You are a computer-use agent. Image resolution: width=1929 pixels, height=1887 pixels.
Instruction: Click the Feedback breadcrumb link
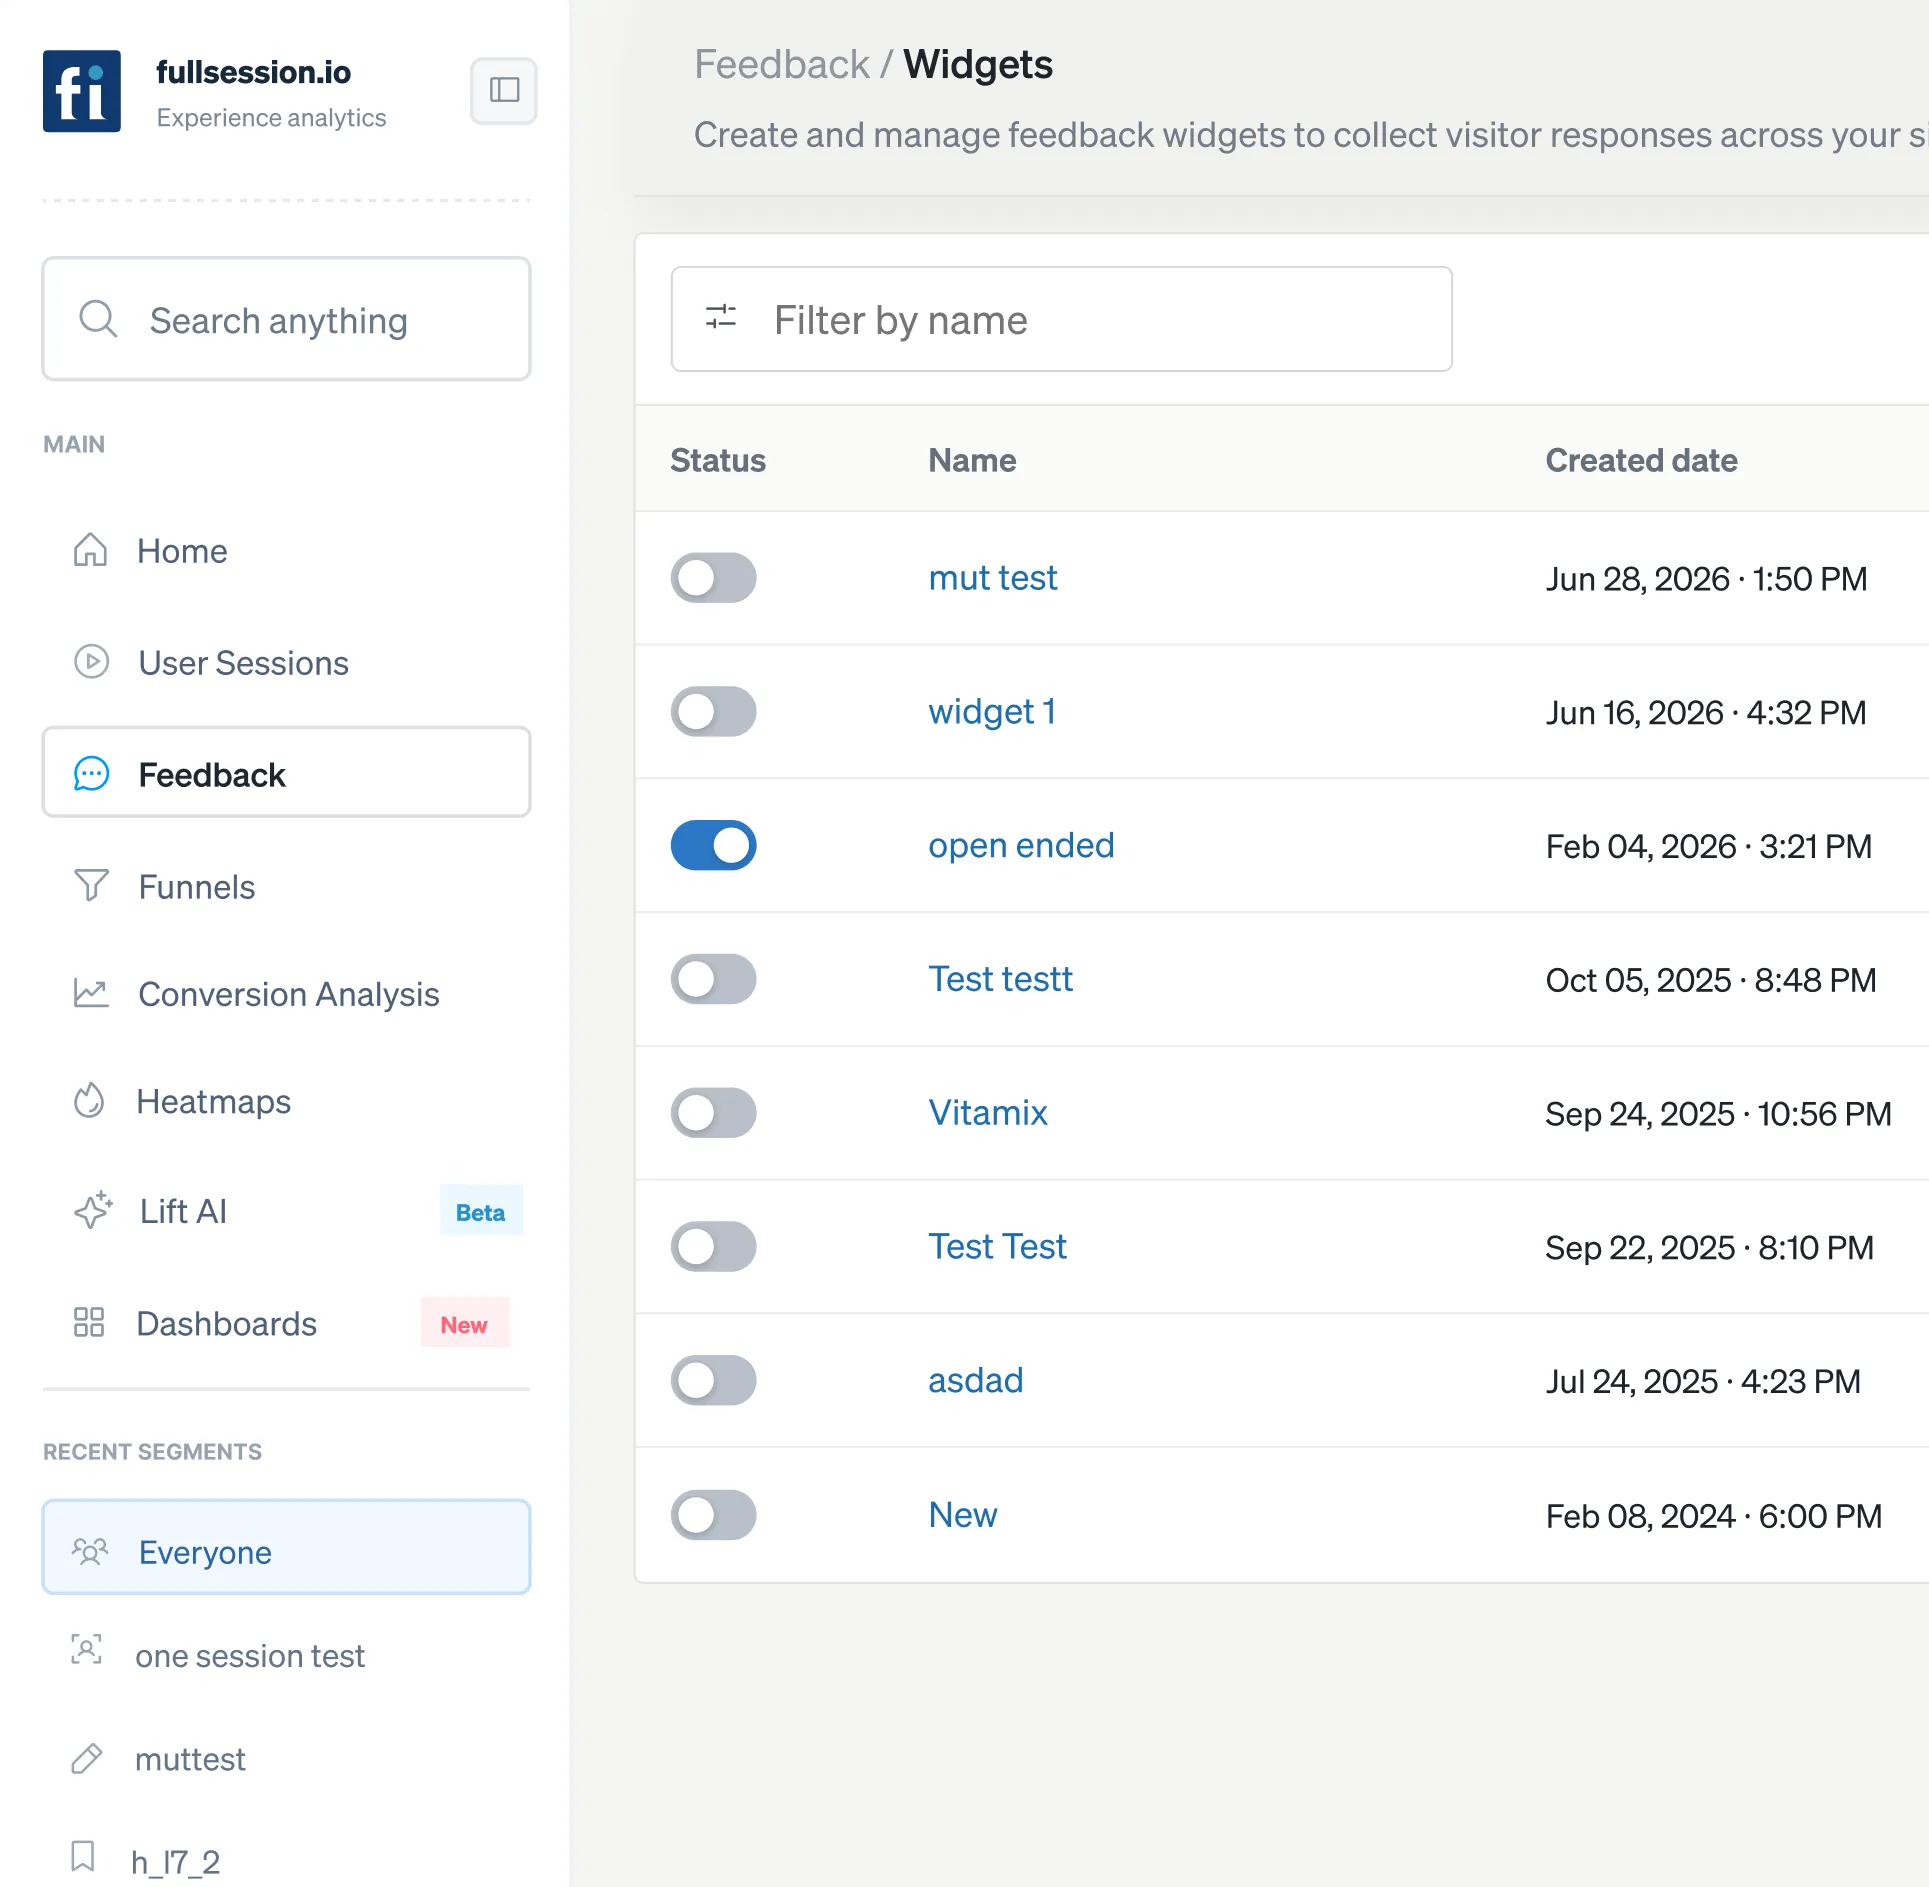(782, 65)
